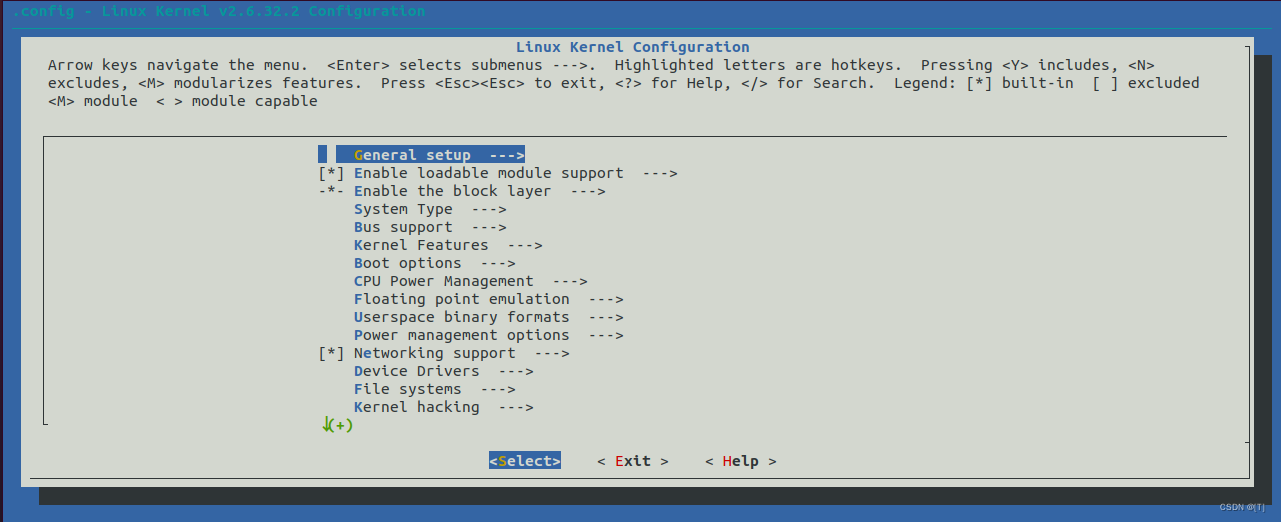1281x522 pixels.
Task: Click the arrow after Bus support
Action: 489,227
